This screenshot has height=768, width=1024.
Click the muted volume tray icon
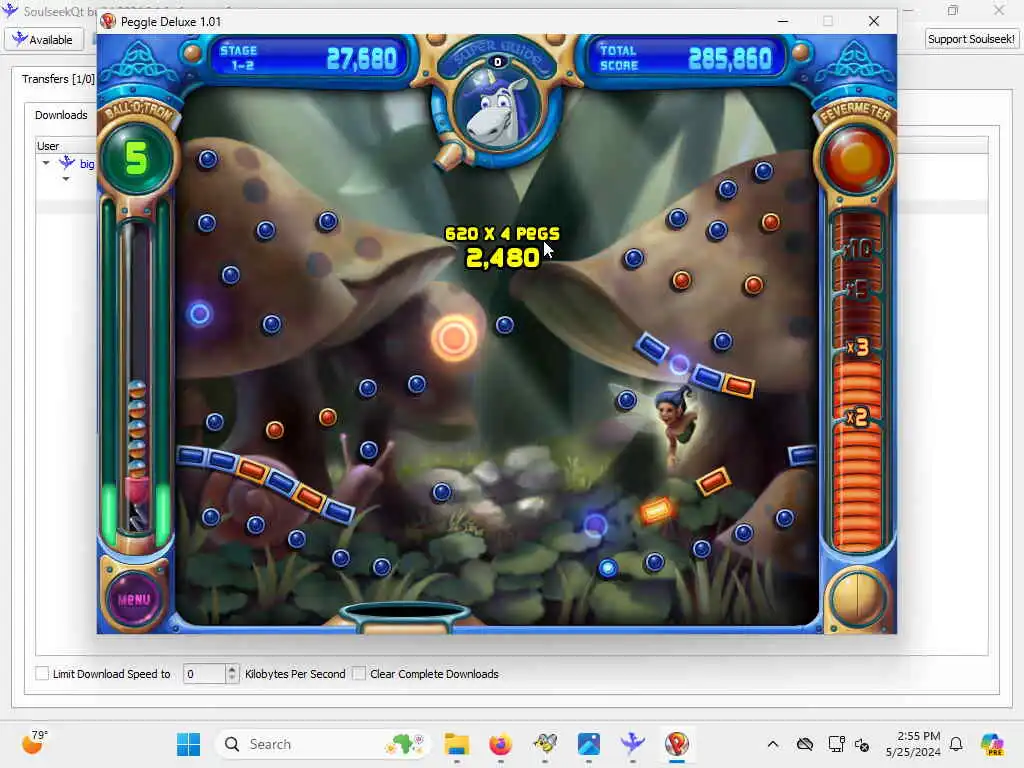pos(862,744)
